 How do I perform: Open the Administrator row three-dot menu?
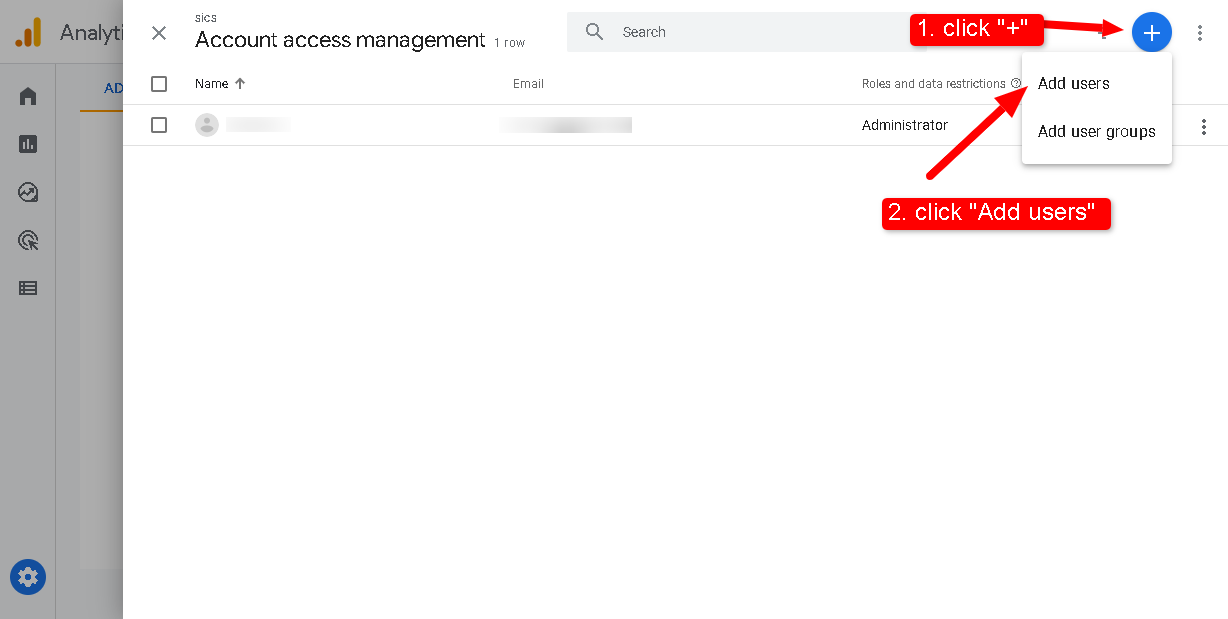(x=1204, y=127)
